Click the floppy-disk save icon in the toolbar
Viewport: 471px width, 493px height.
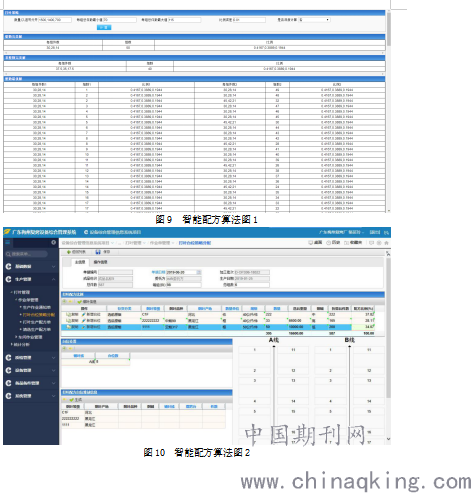tap(98, 252)
